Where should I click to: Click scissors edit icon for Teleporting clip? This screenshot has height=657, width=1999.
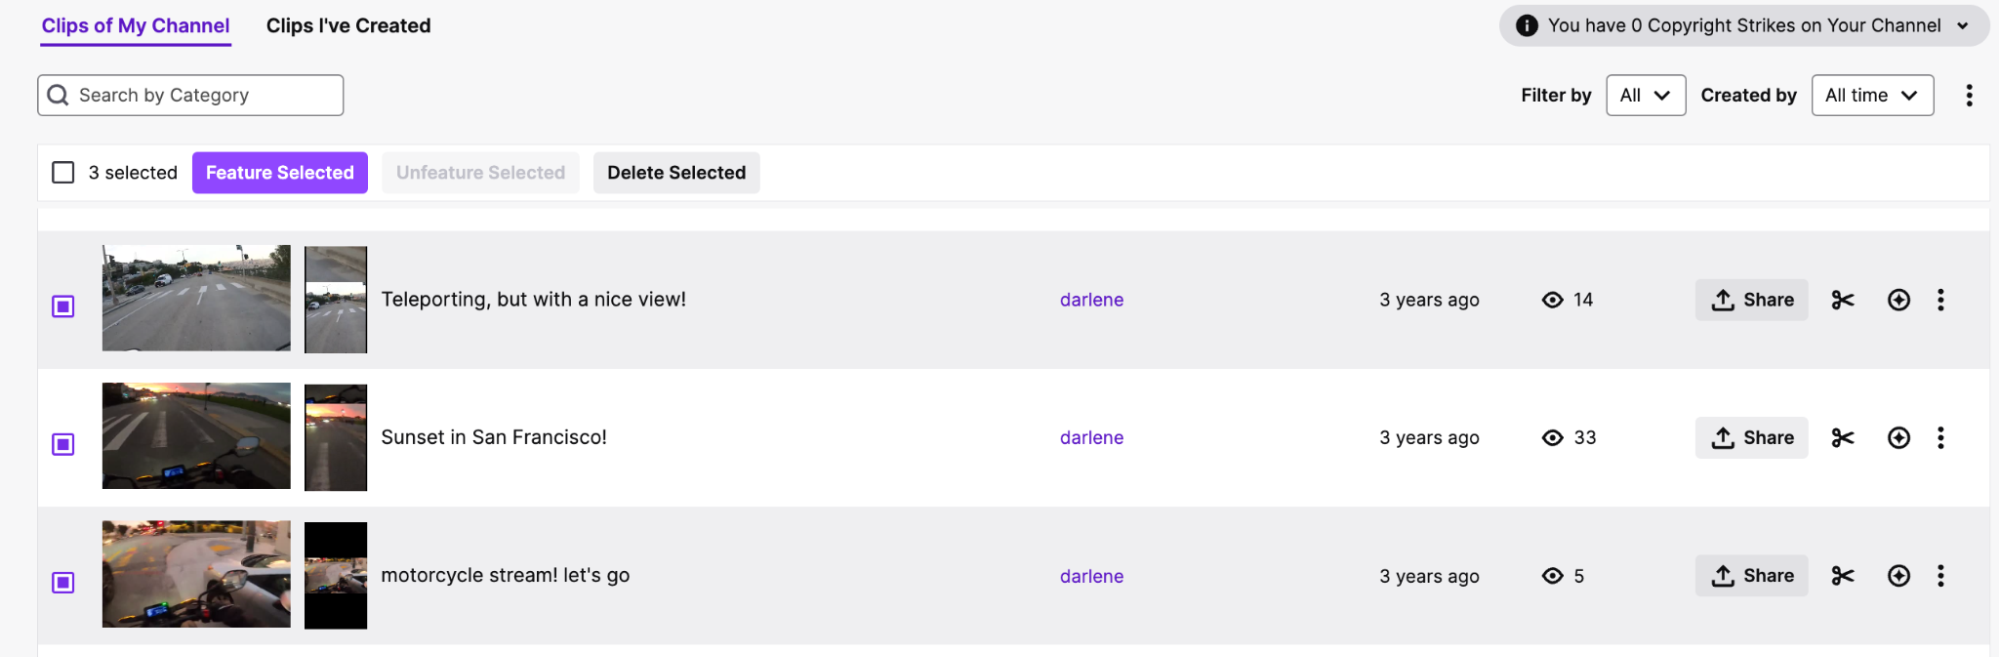1842,300
